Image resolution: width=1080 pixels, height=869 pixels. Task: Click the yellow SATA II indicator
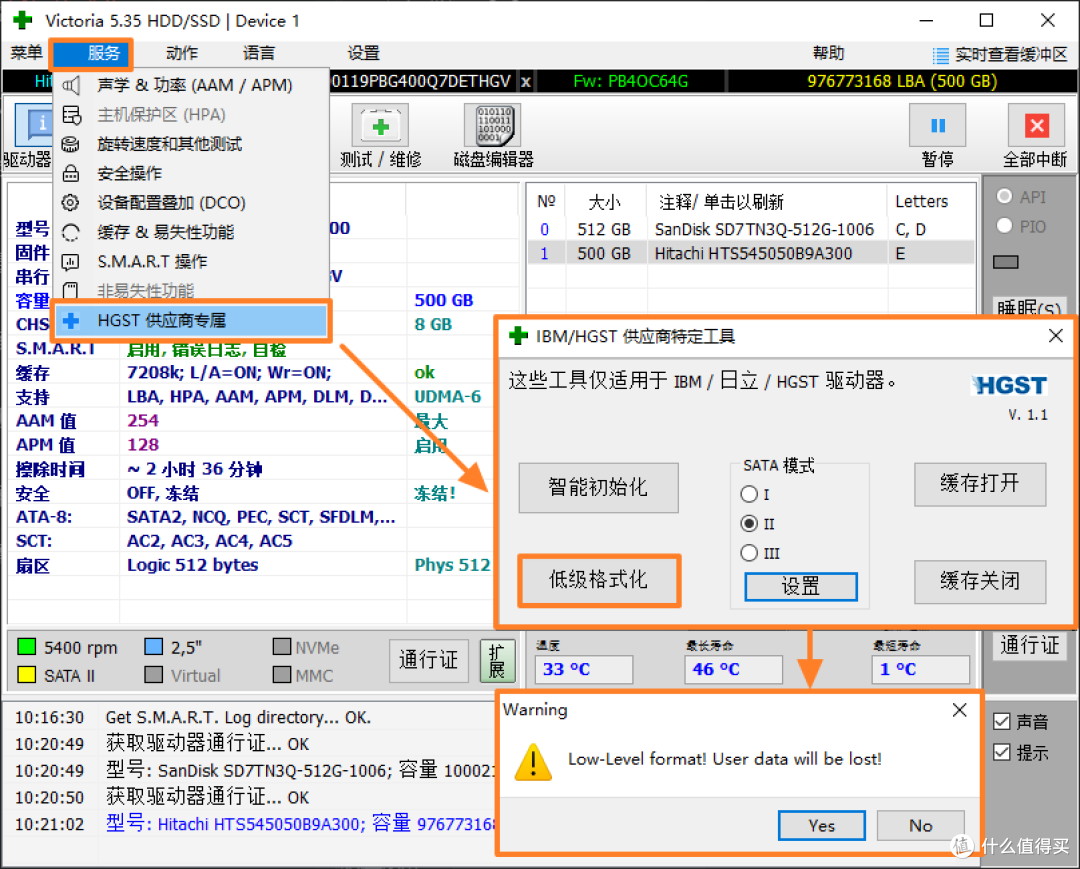click(x=26, y=675)
